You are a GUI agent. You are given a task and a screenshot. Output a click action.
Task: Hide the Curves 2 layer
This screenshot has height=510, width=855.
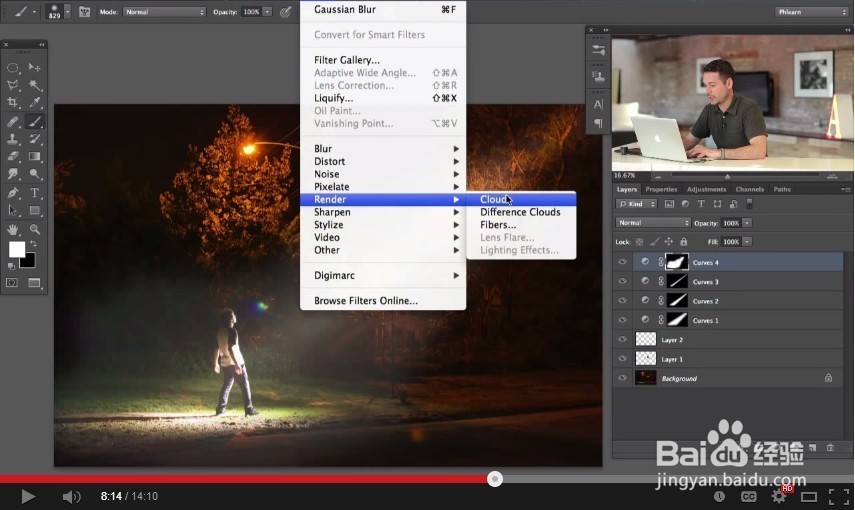[x=622, y=301]
